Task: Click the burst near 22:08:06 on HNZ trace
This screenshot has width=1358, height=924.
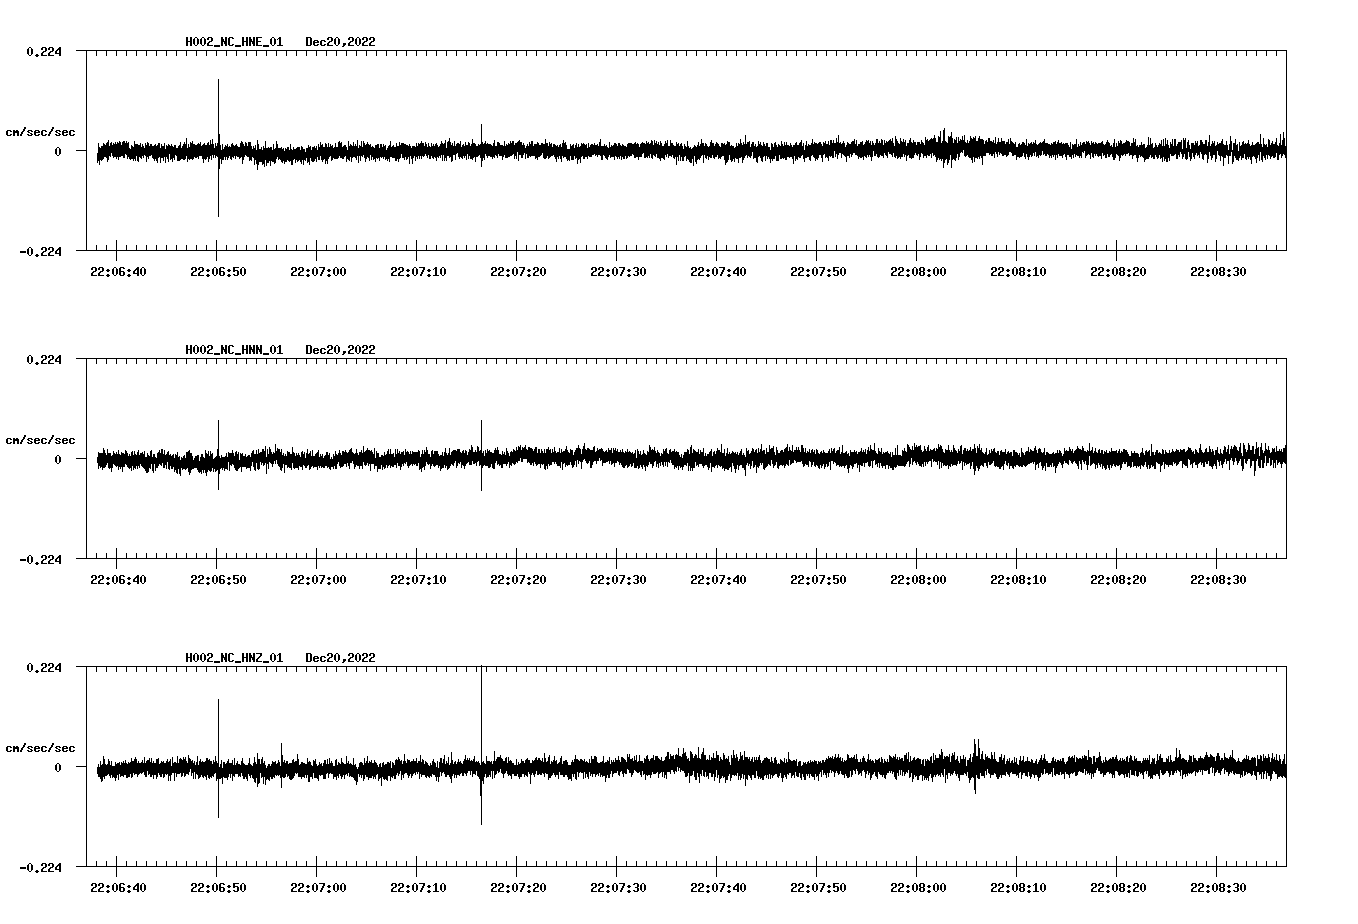Action: tap(976, 766)
